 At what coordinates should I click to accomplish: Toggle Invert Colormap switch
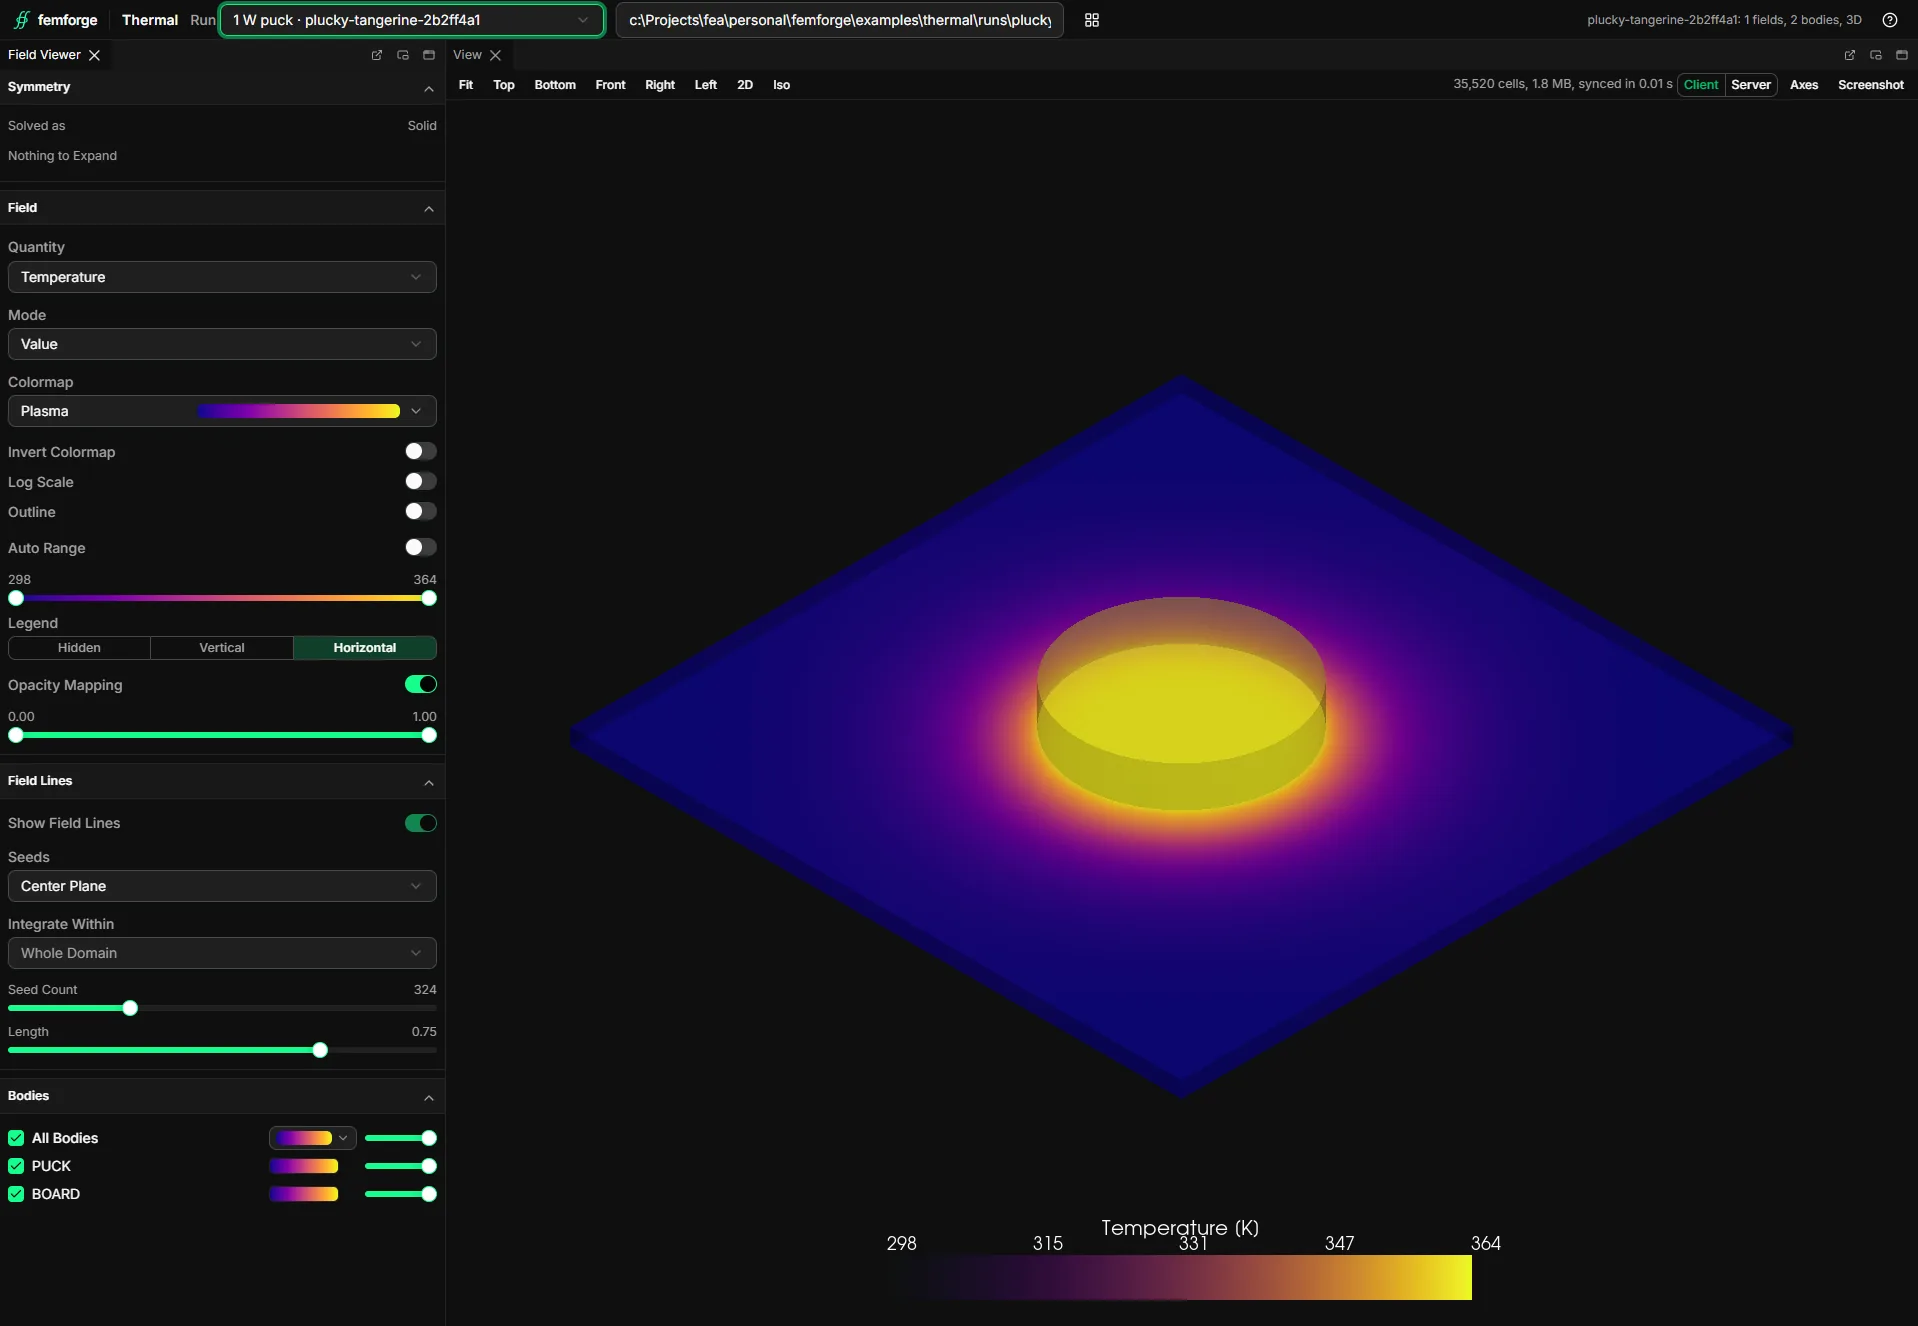[x=420, y=451]
